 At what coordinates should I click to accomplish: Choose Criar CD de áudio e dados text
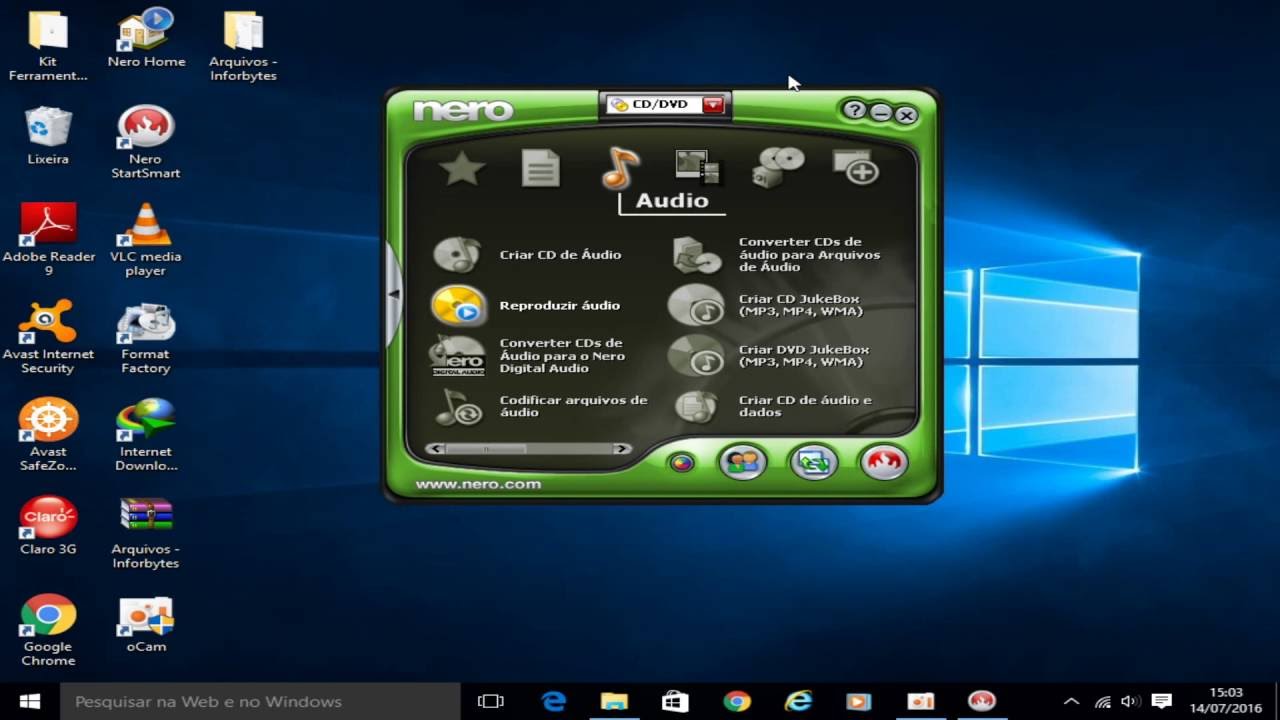coord(805,406)
